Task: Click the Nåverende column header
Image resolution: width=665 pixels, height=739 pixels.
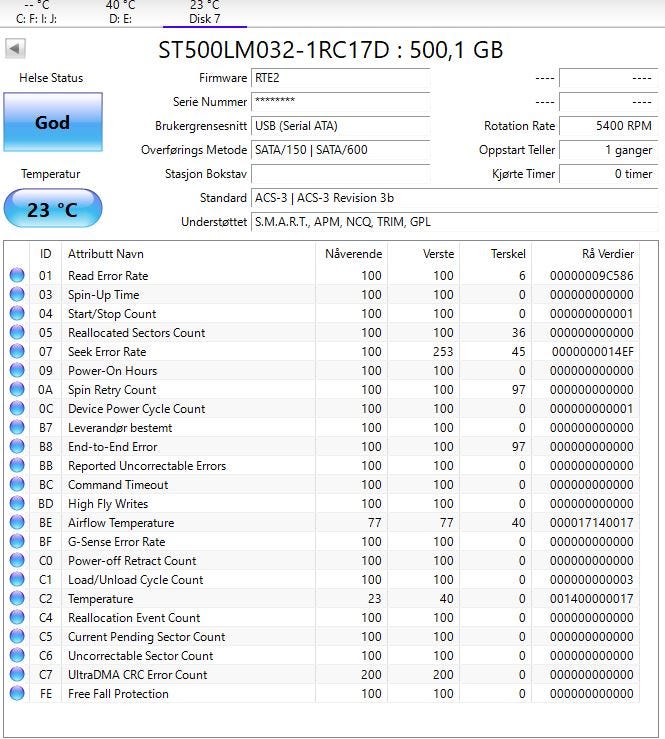Action: click(x=353, y=254)
